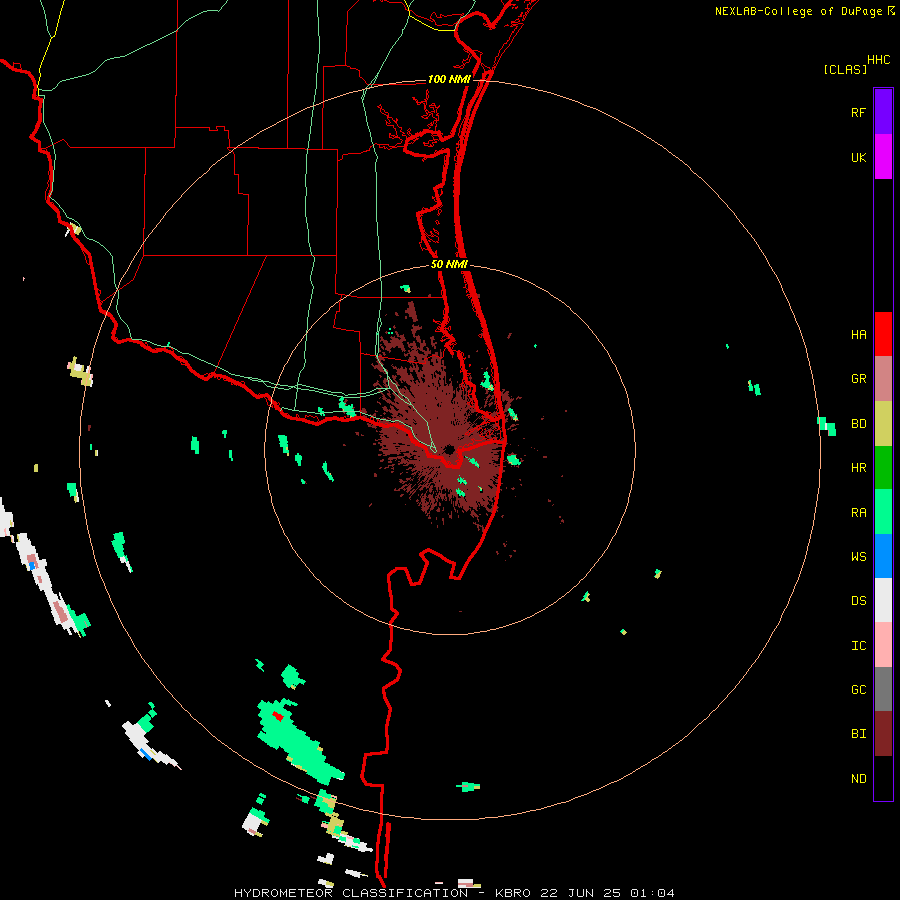Screen dimensions: 900x900
Task: Select the dark red BI swatch
Action: coord(883,734)
